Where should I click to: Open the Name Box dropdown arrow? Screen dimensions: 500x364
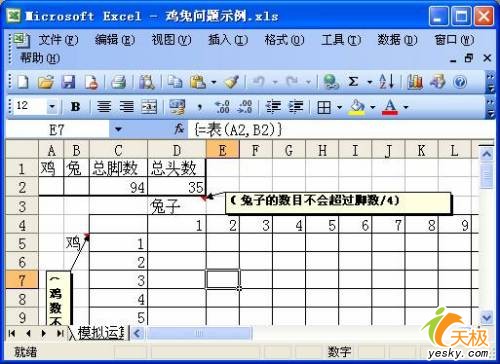(118, 129)
